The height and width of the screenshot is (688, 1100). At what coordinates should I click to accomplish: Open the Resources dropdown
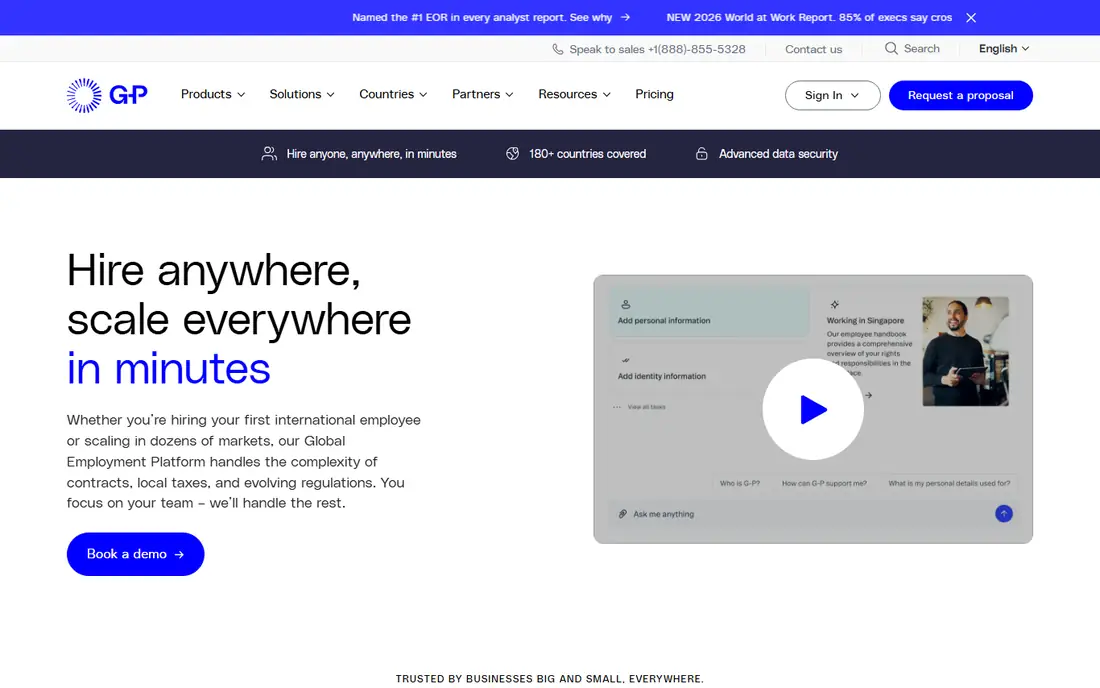tap(575, 94)
